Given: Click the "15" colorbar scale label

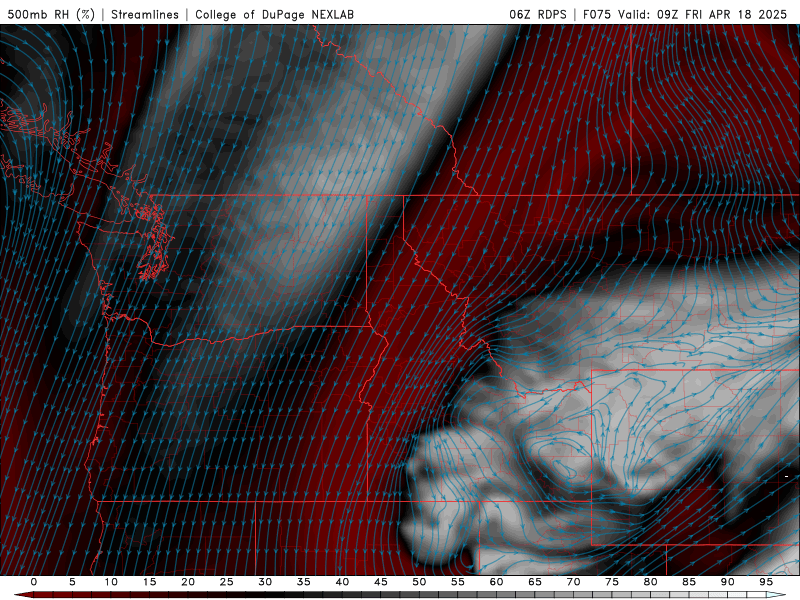Looking at the screenshot, I should click(x=149, y=582).
